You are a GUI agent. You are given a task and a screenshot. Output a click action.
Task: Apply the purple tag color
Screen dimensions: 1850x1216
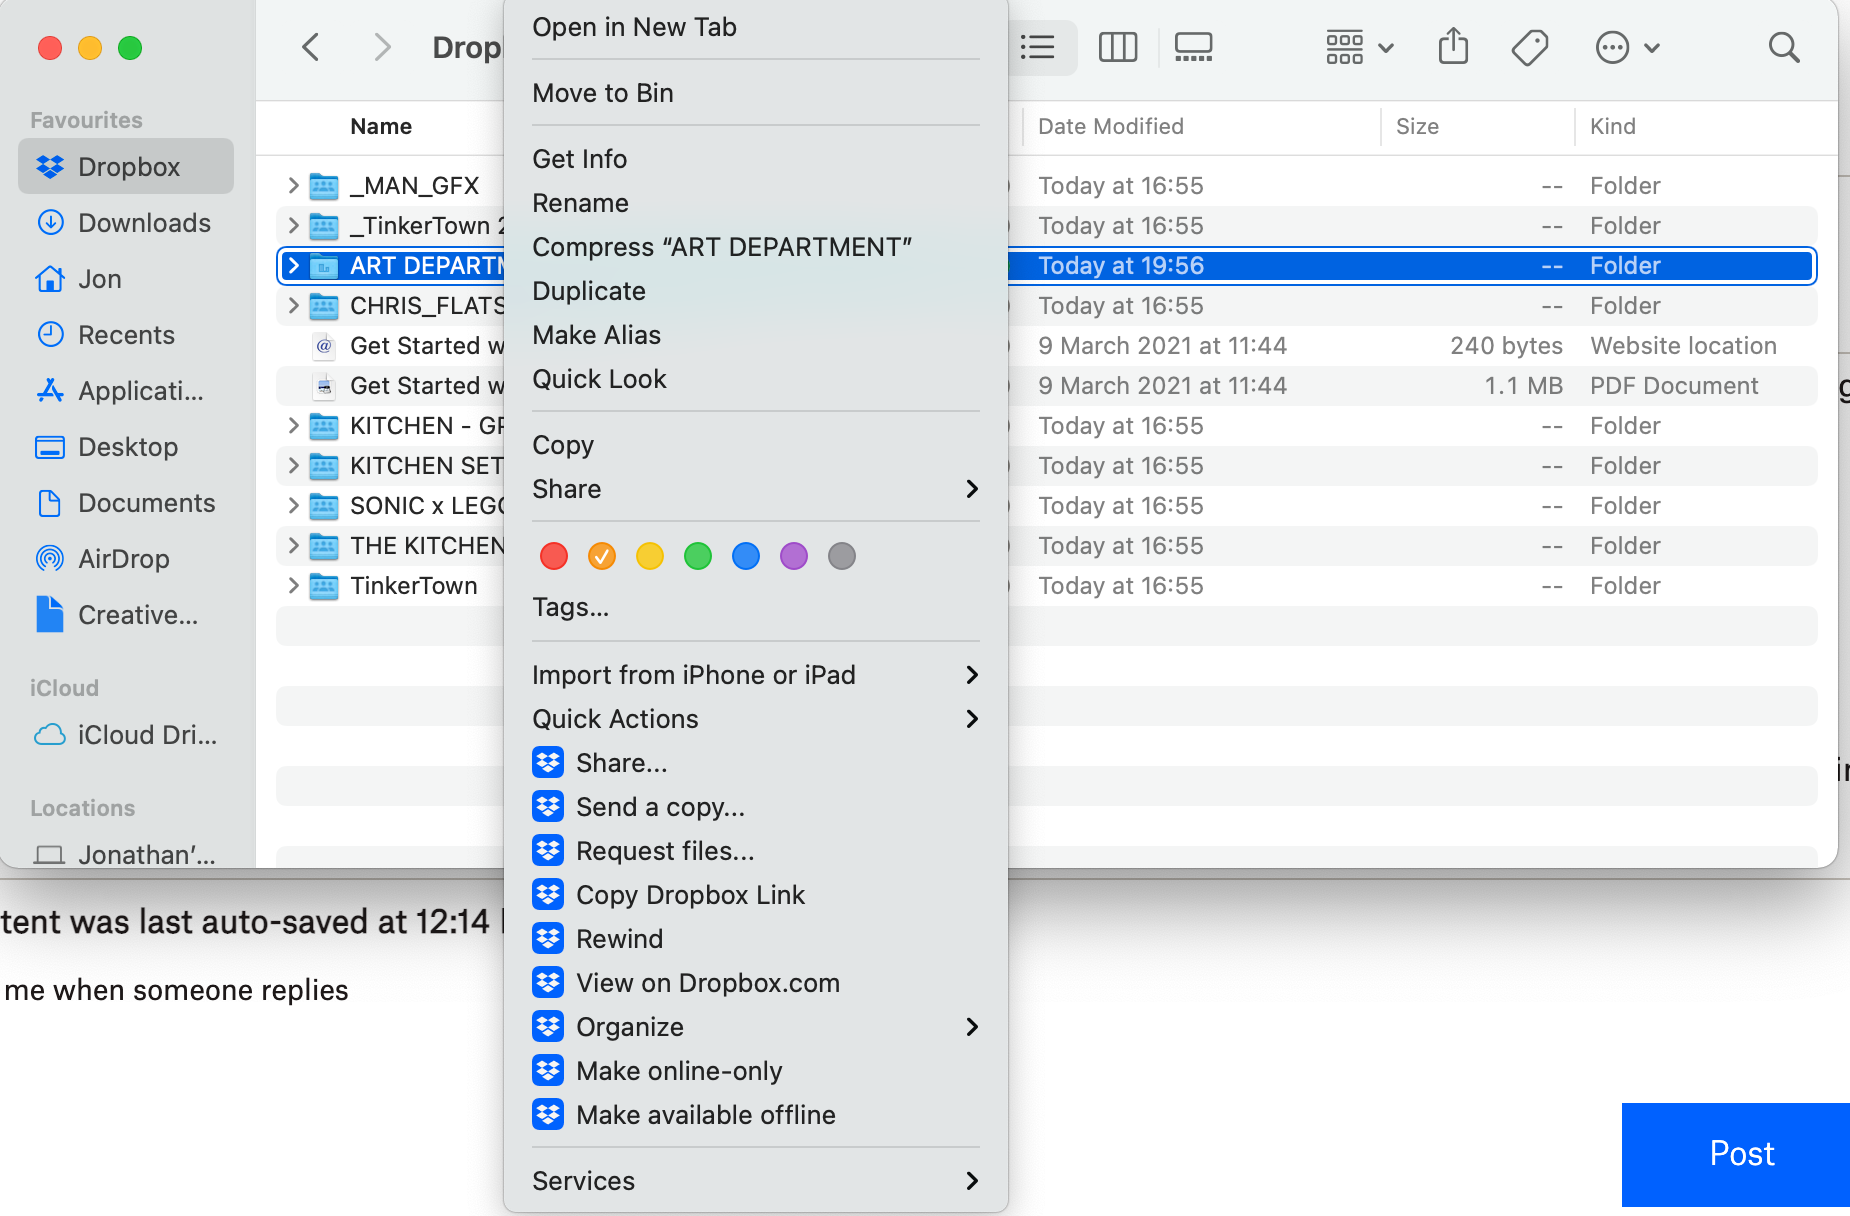[x=793, y=556]
